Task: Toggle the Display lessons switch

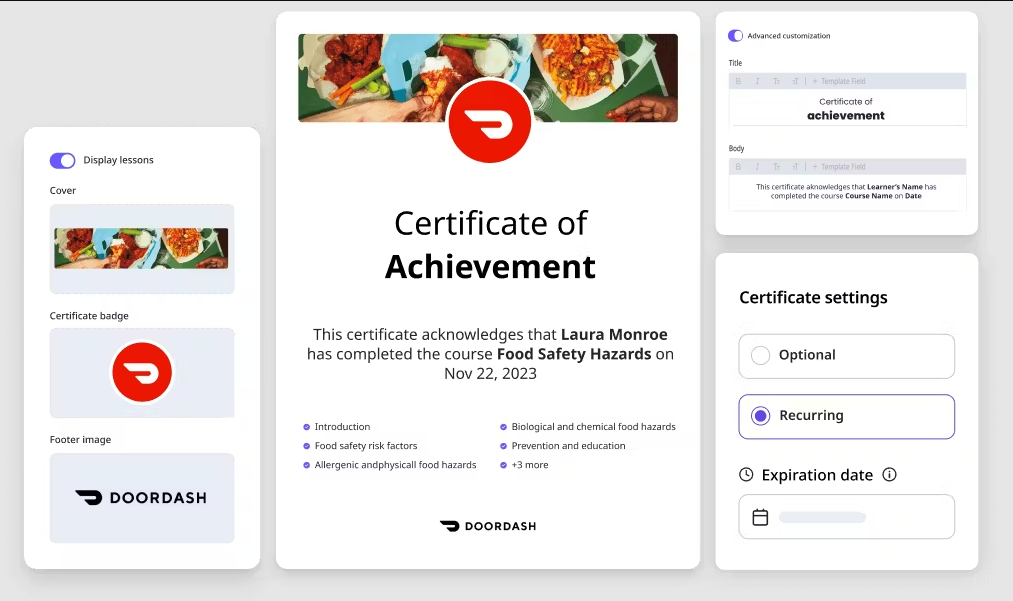Action: tap(63, 160)
